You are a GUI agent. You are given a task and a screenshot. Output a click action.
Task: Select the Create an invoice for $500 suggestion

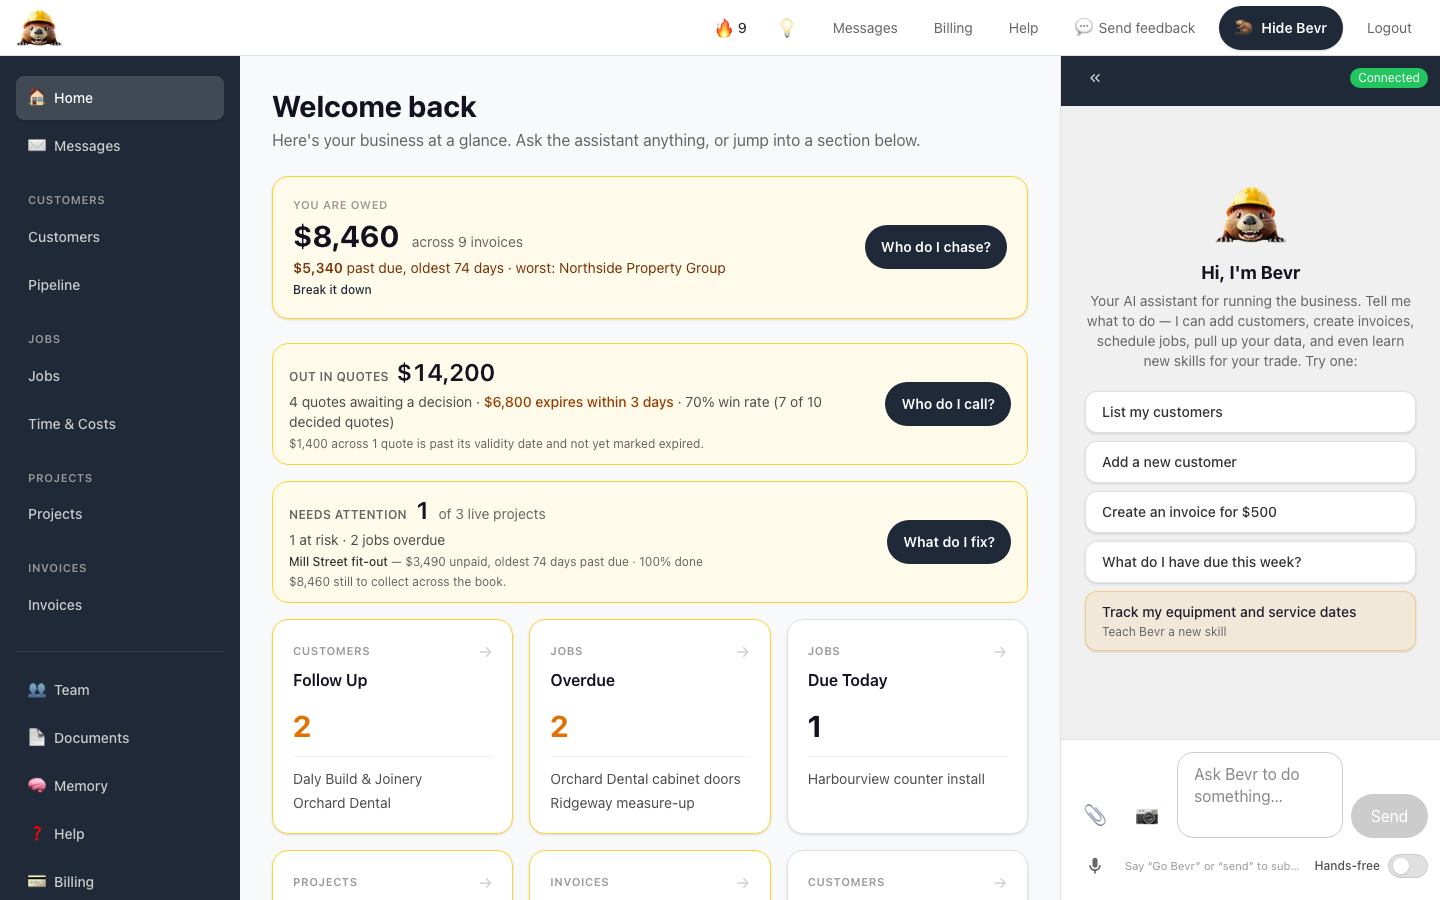coord(1250,512)
